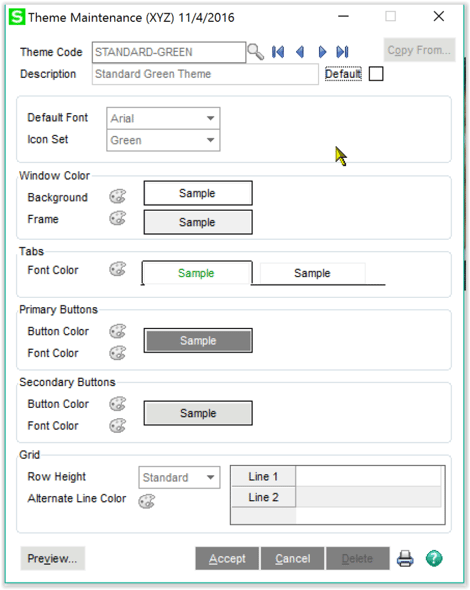Click Primary Buttons dark Sample button
This screenshot has width=470, height=590.
[x=198, y=341]
